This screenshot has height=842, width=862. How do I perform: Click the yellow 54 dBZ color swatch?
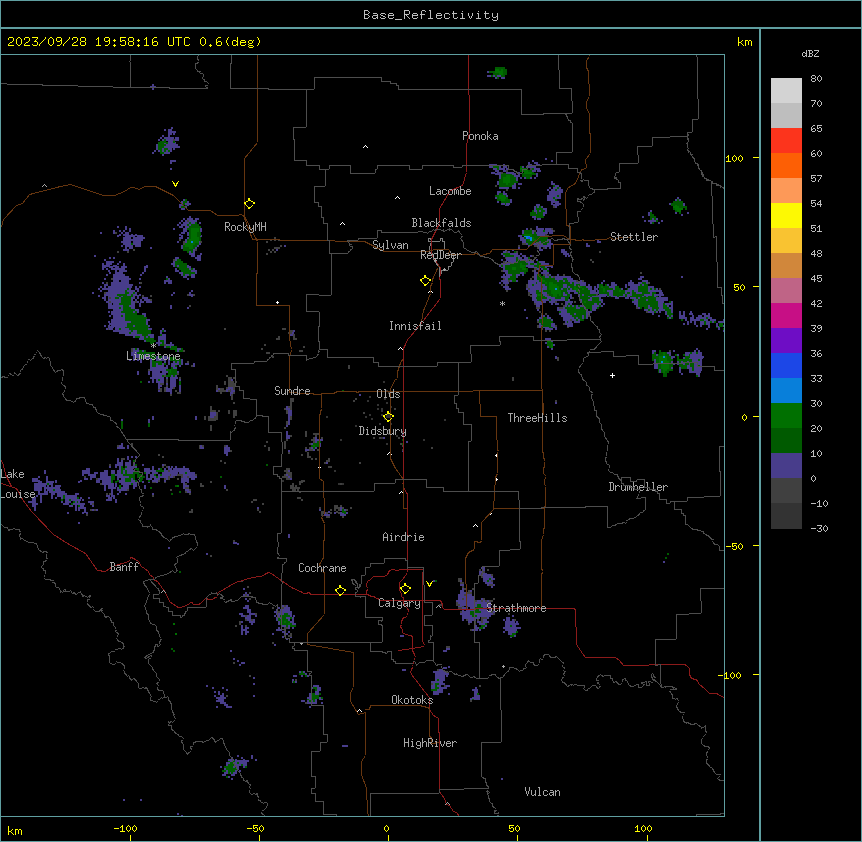[x=786, y=215]
